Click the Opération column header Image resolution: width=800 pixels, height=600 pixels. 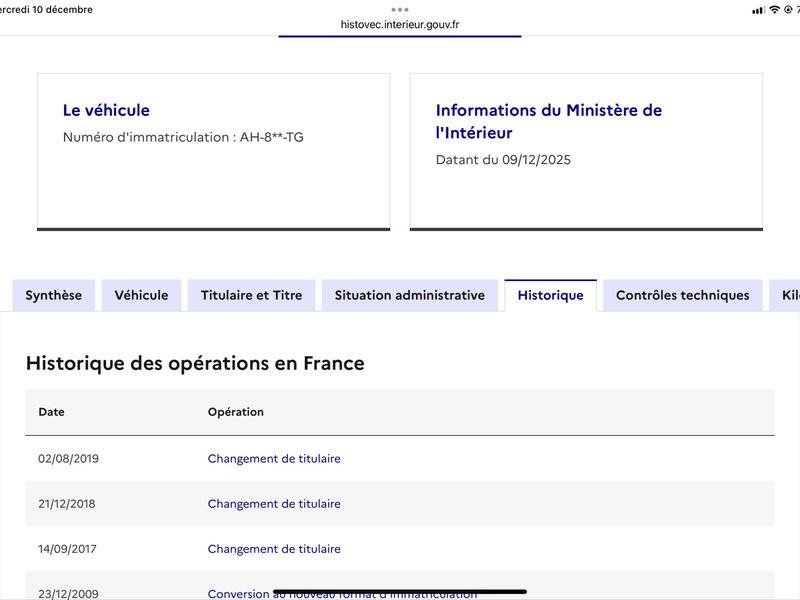236,412
